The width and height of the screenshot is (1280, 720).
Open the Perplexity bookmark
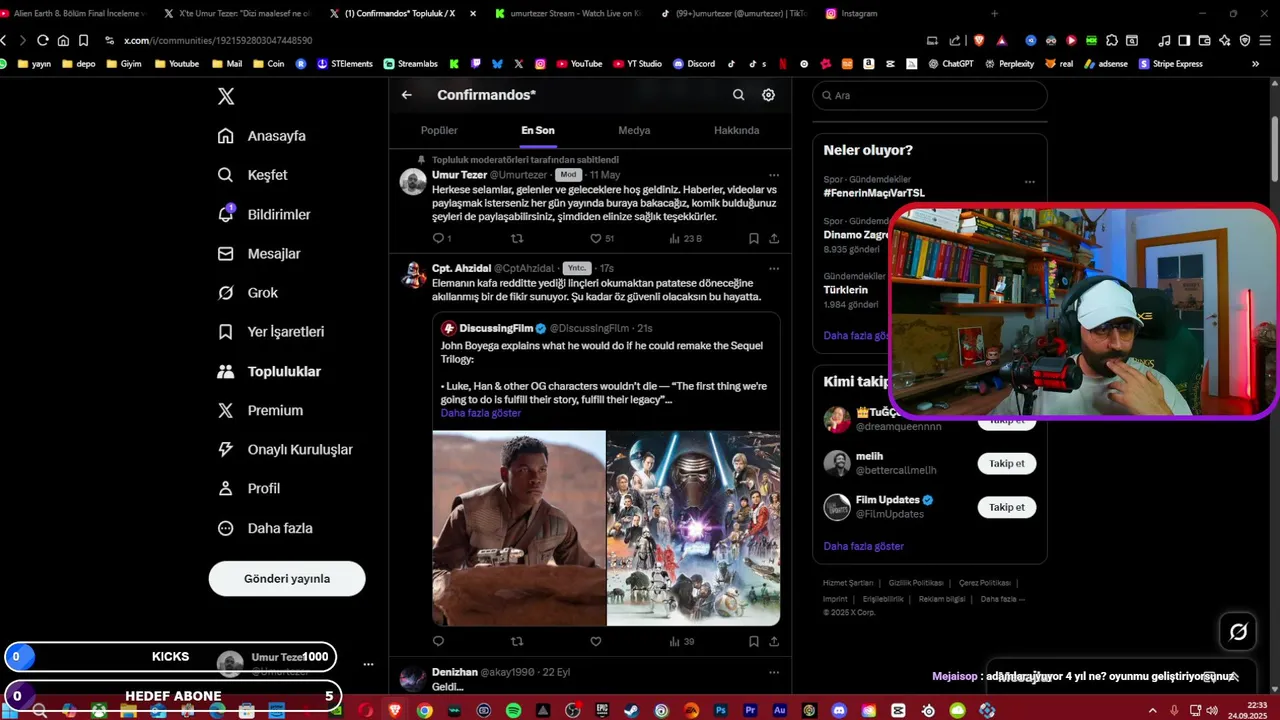(1009, 64)
